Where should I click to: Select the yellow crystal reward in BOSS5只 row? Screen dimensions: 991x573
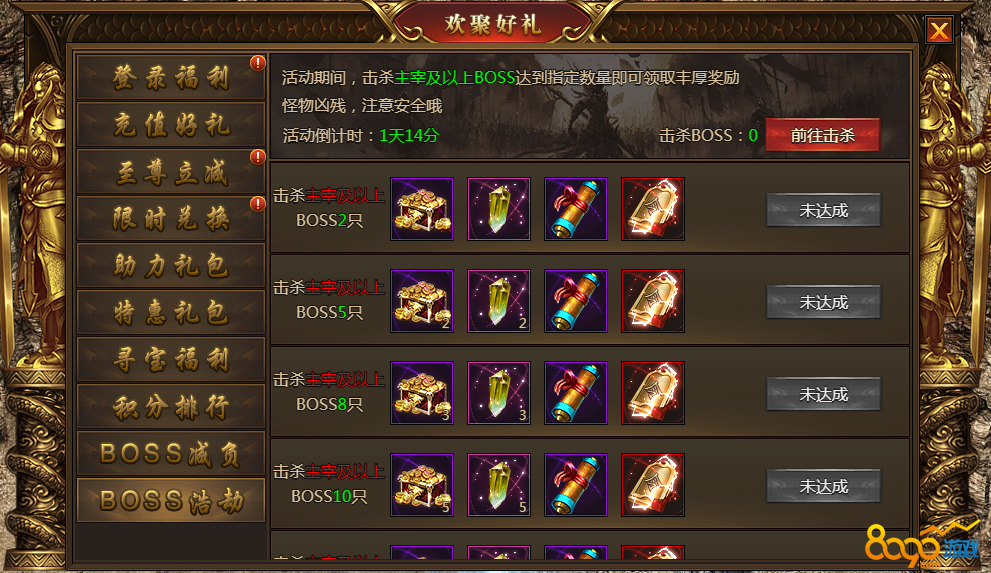click(499, 301)
